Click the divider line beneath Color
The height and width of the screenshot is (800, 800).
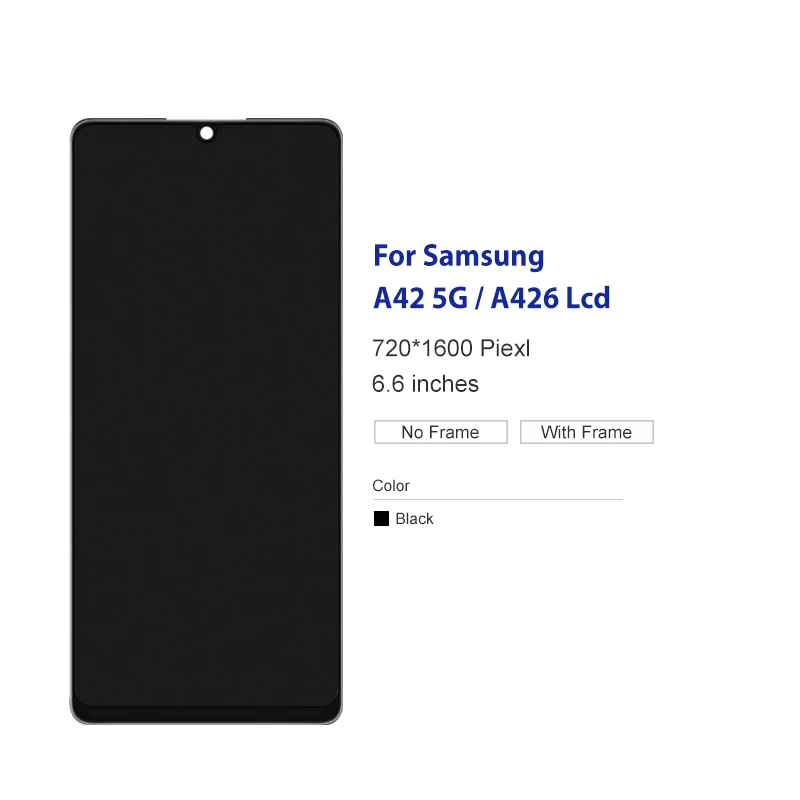[x=498, y=499]
